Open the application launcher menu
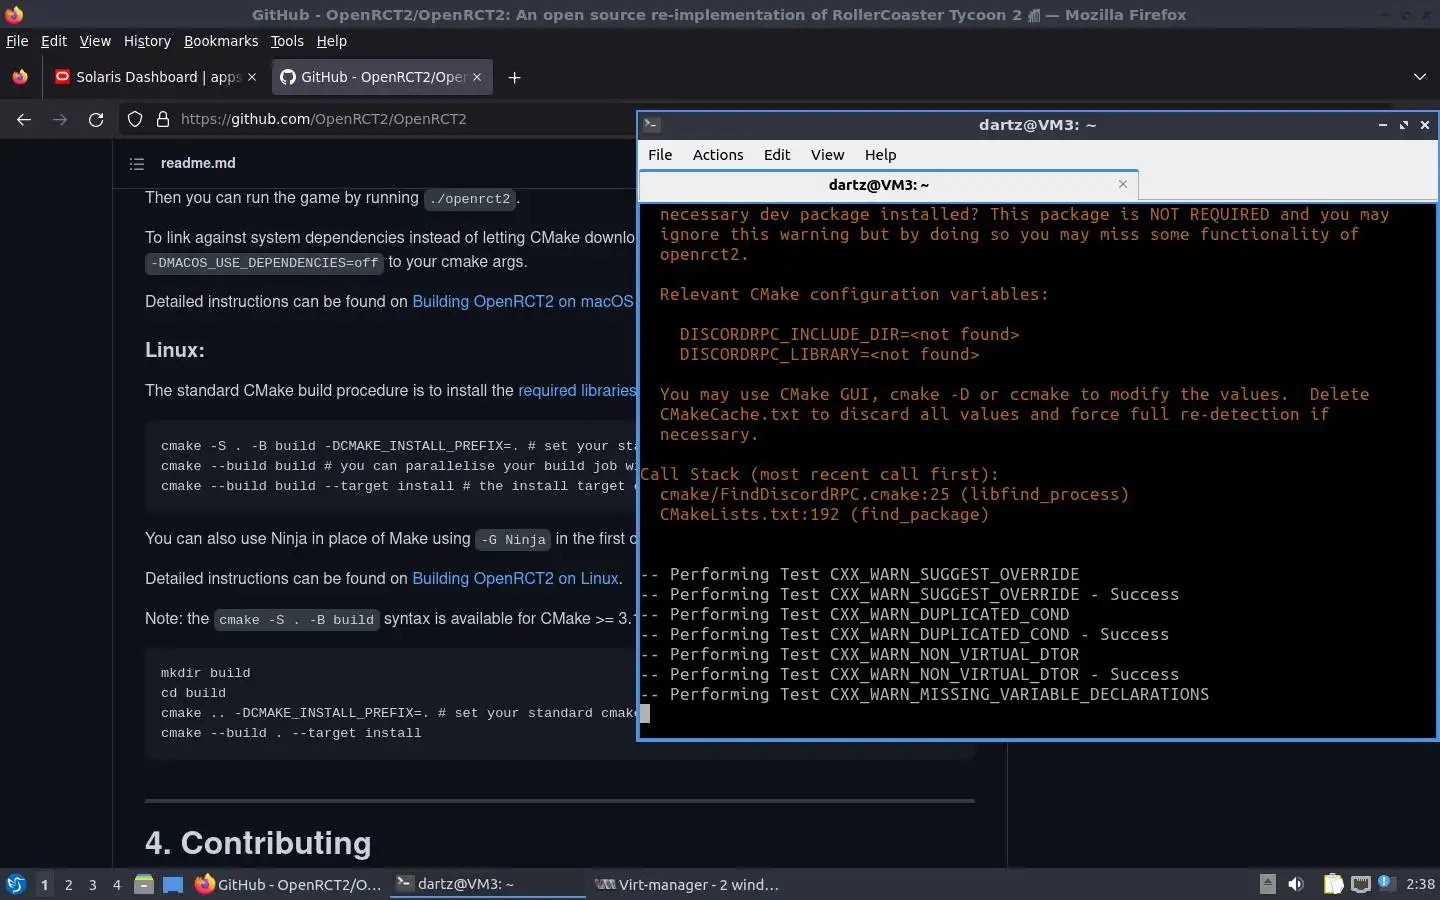Screen dimensions: 1440x900 (16, 884)
